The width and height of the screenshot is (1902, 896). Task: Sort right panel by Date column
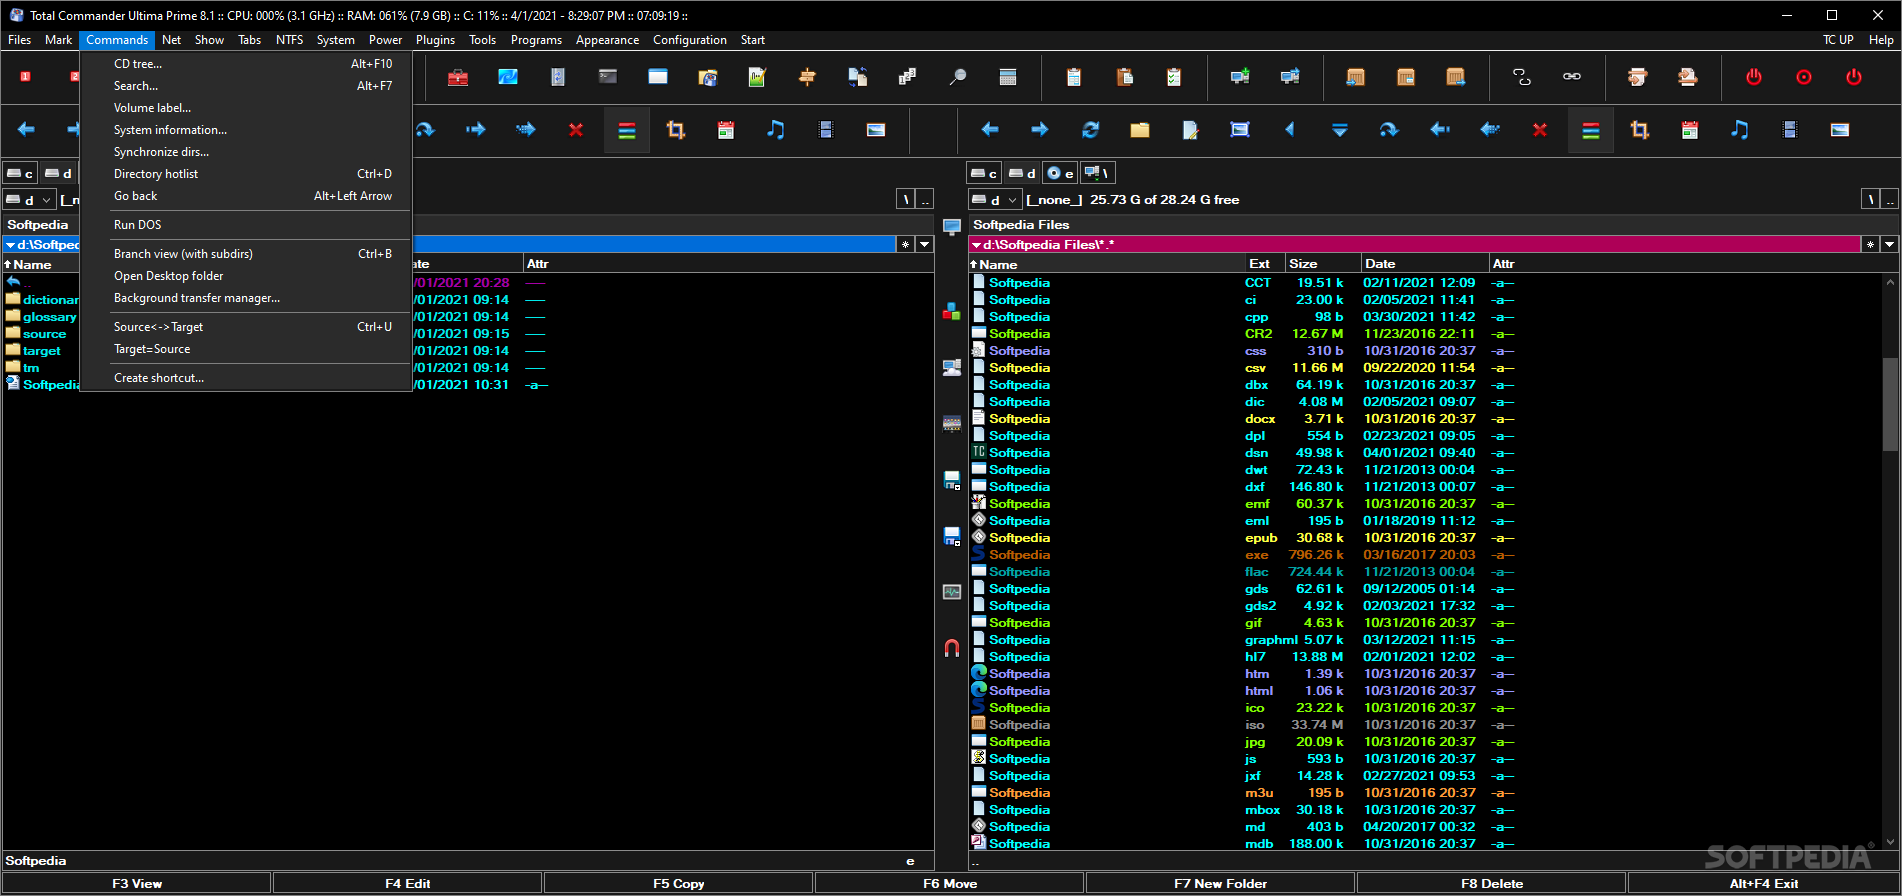pyautogui.click(x=1424, y=264)
